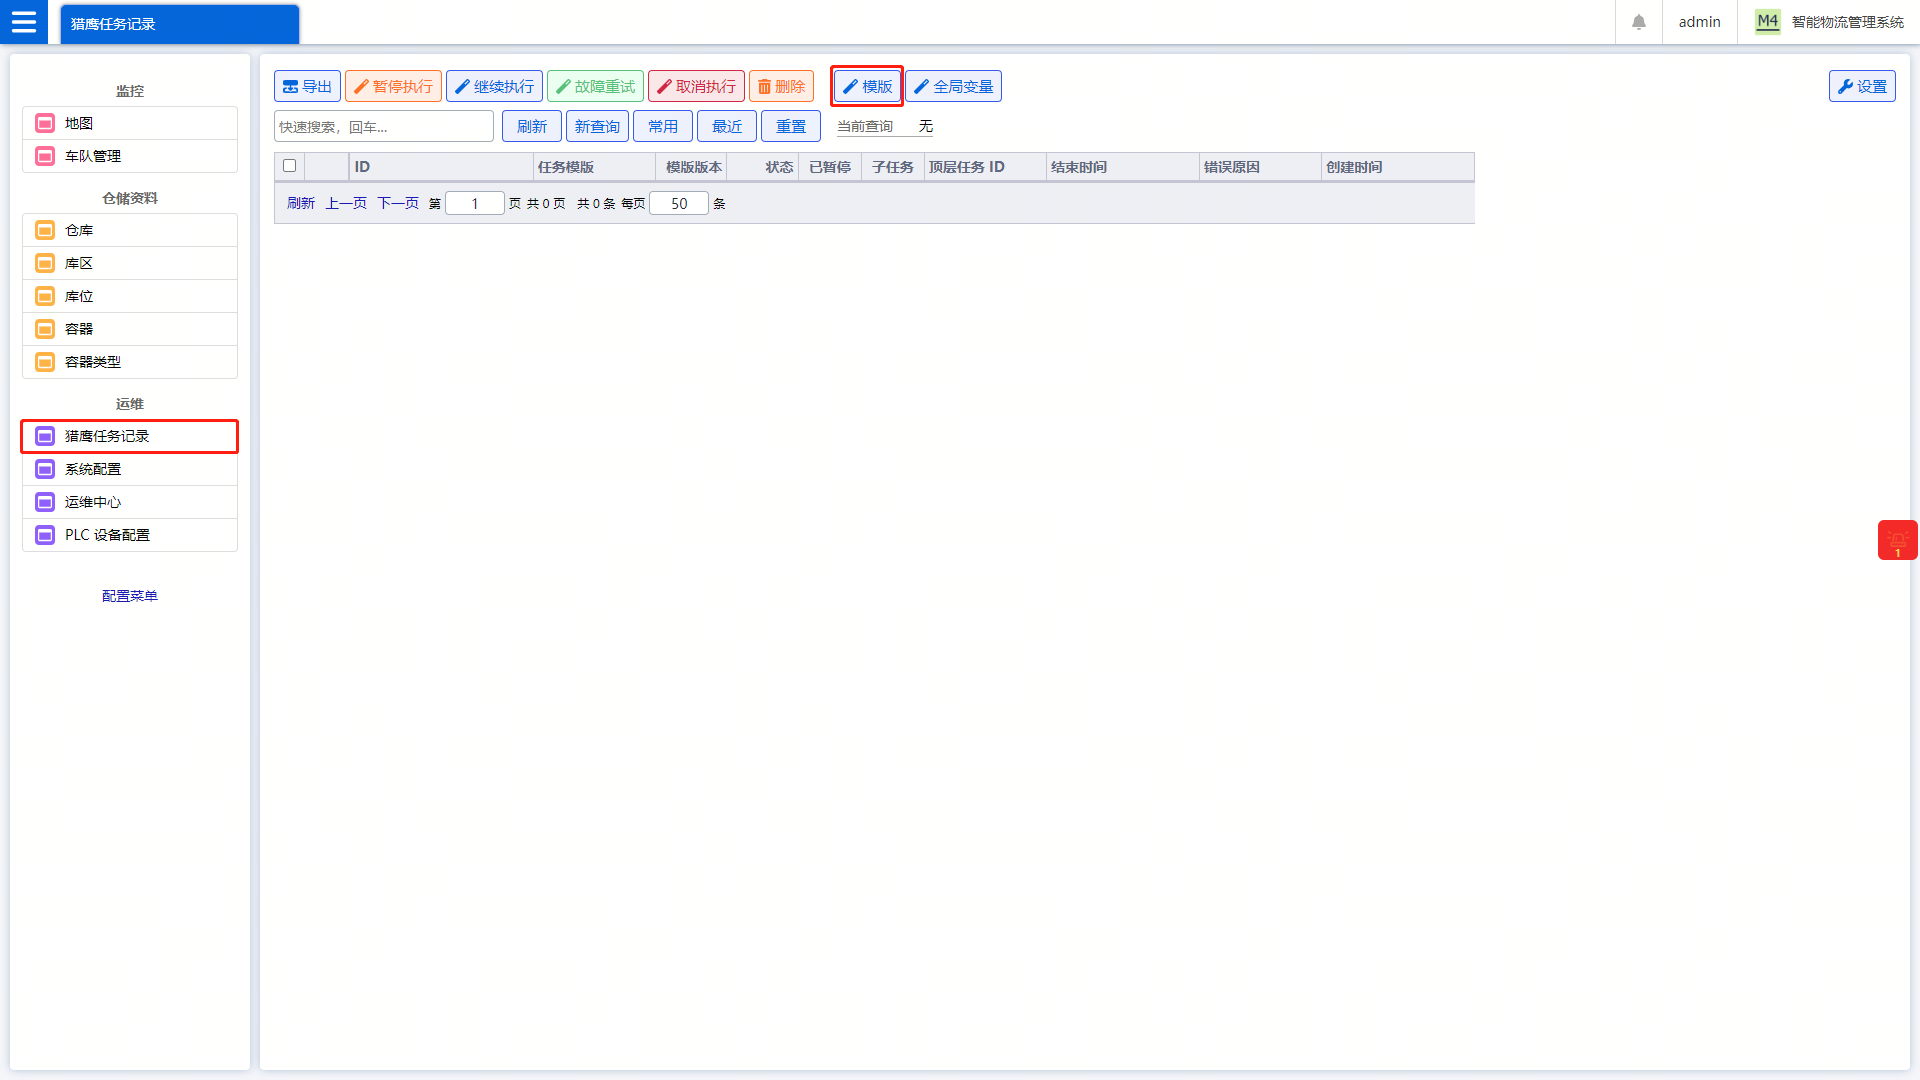This screenshot has height=1080, width=1920.
Task: Click pagination 刷新 link
Action: 301,203
